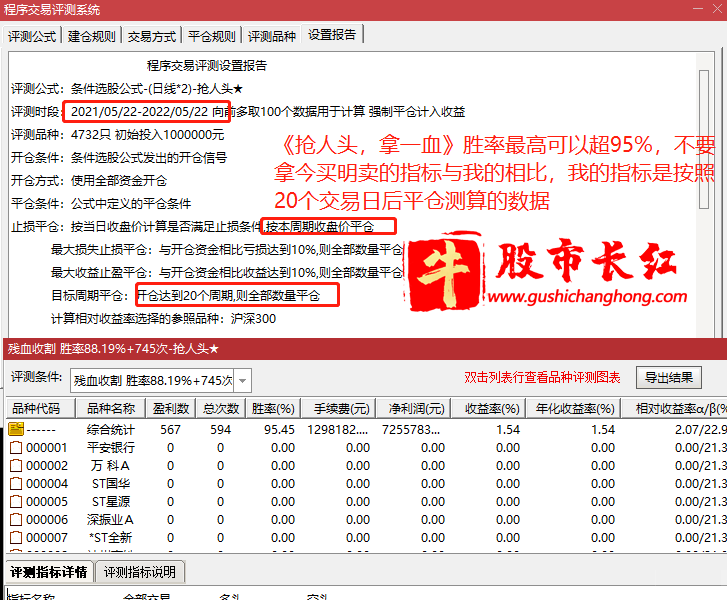Screen dimensions: 727x600
Task: Select the 评测品种 tab
Action: (x=271, y=36)
